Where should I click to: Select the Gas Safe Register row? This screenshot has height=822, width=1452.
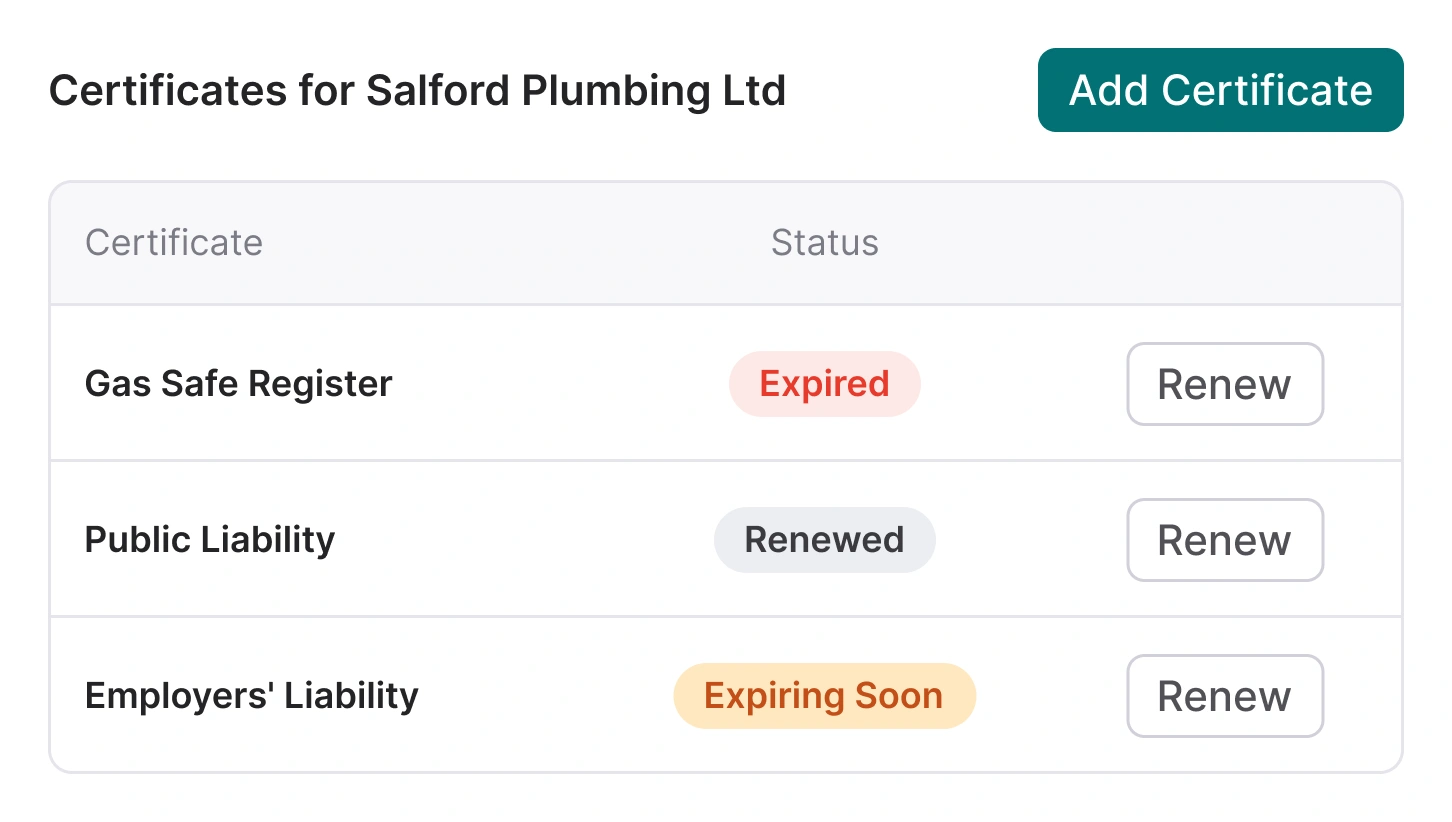pos(600,384)
